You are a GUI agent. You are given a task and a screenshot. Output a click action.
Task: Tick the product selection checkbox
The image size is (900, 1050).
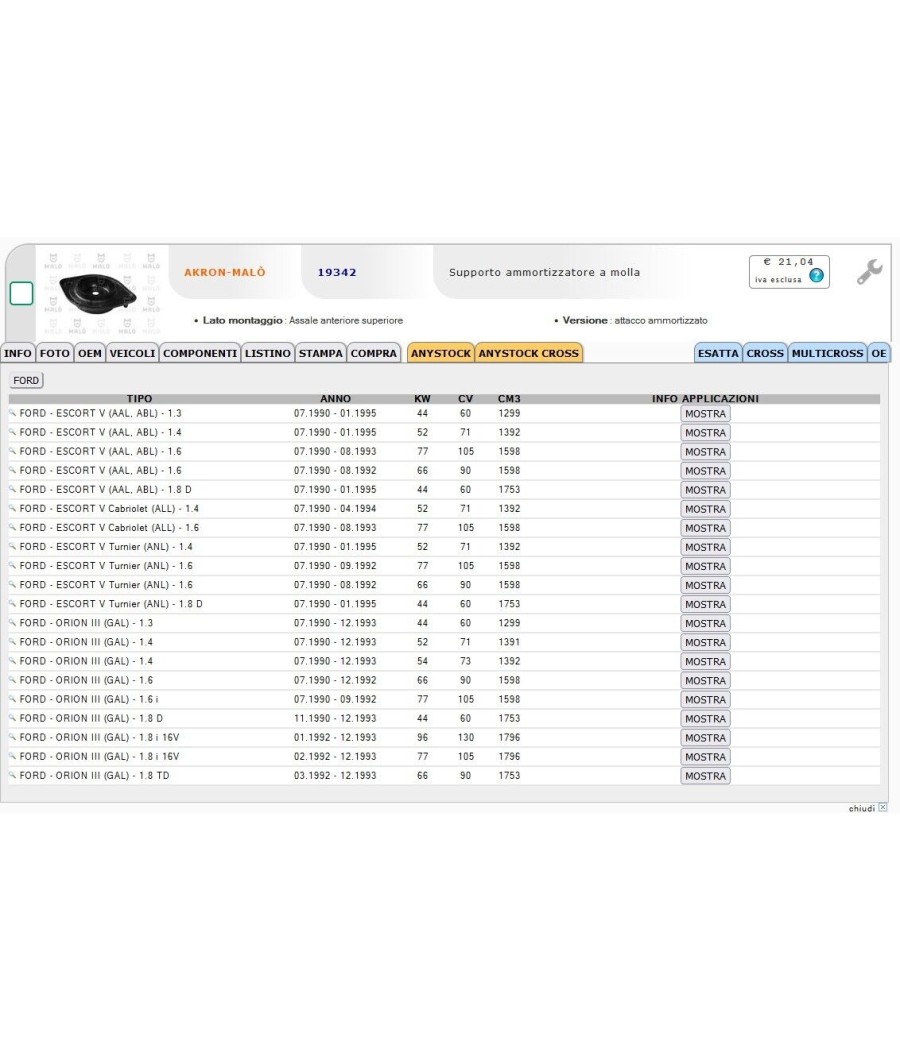point(21,293)
